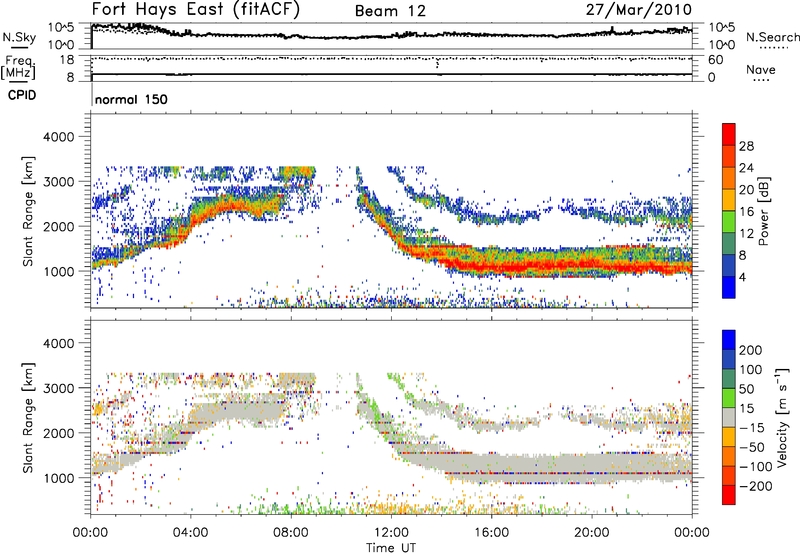Click the '24' Power colorbar label

point(746,168)
